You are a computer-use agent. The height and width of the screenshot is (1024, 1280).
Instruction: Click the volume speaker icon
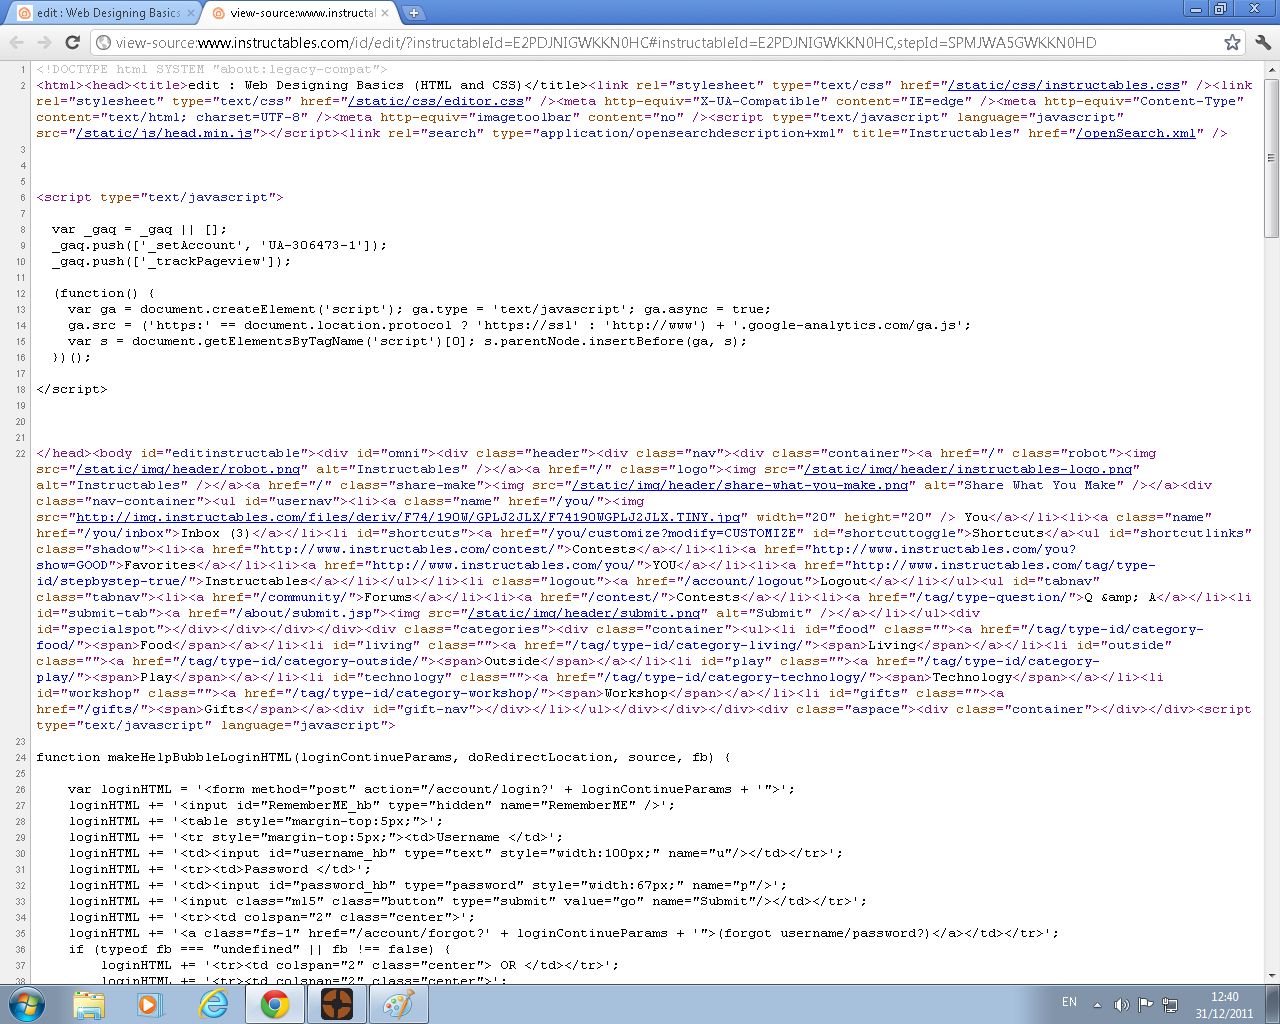pyautogui.click(x=1120, y=1002)
